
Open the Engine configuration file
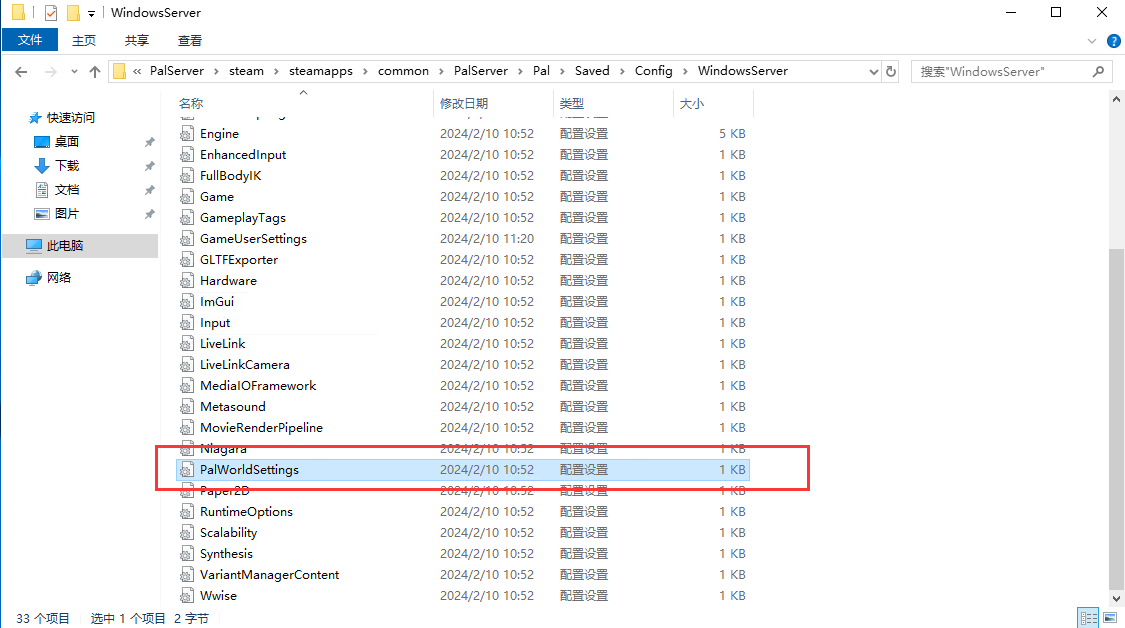[x=217, y=133]
